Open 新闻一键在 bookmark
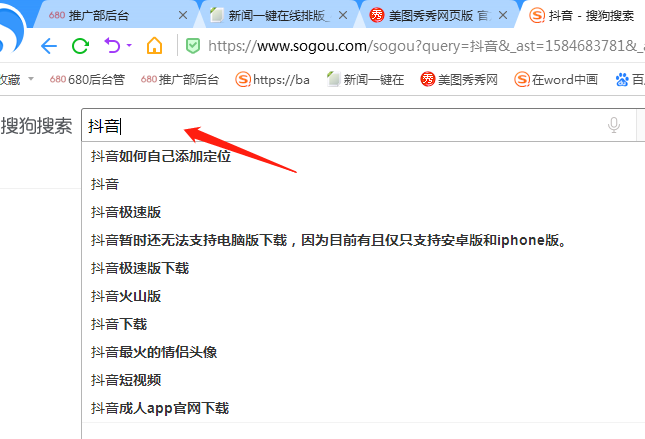This screenshot has height=439, width=645. click(365, 79)
